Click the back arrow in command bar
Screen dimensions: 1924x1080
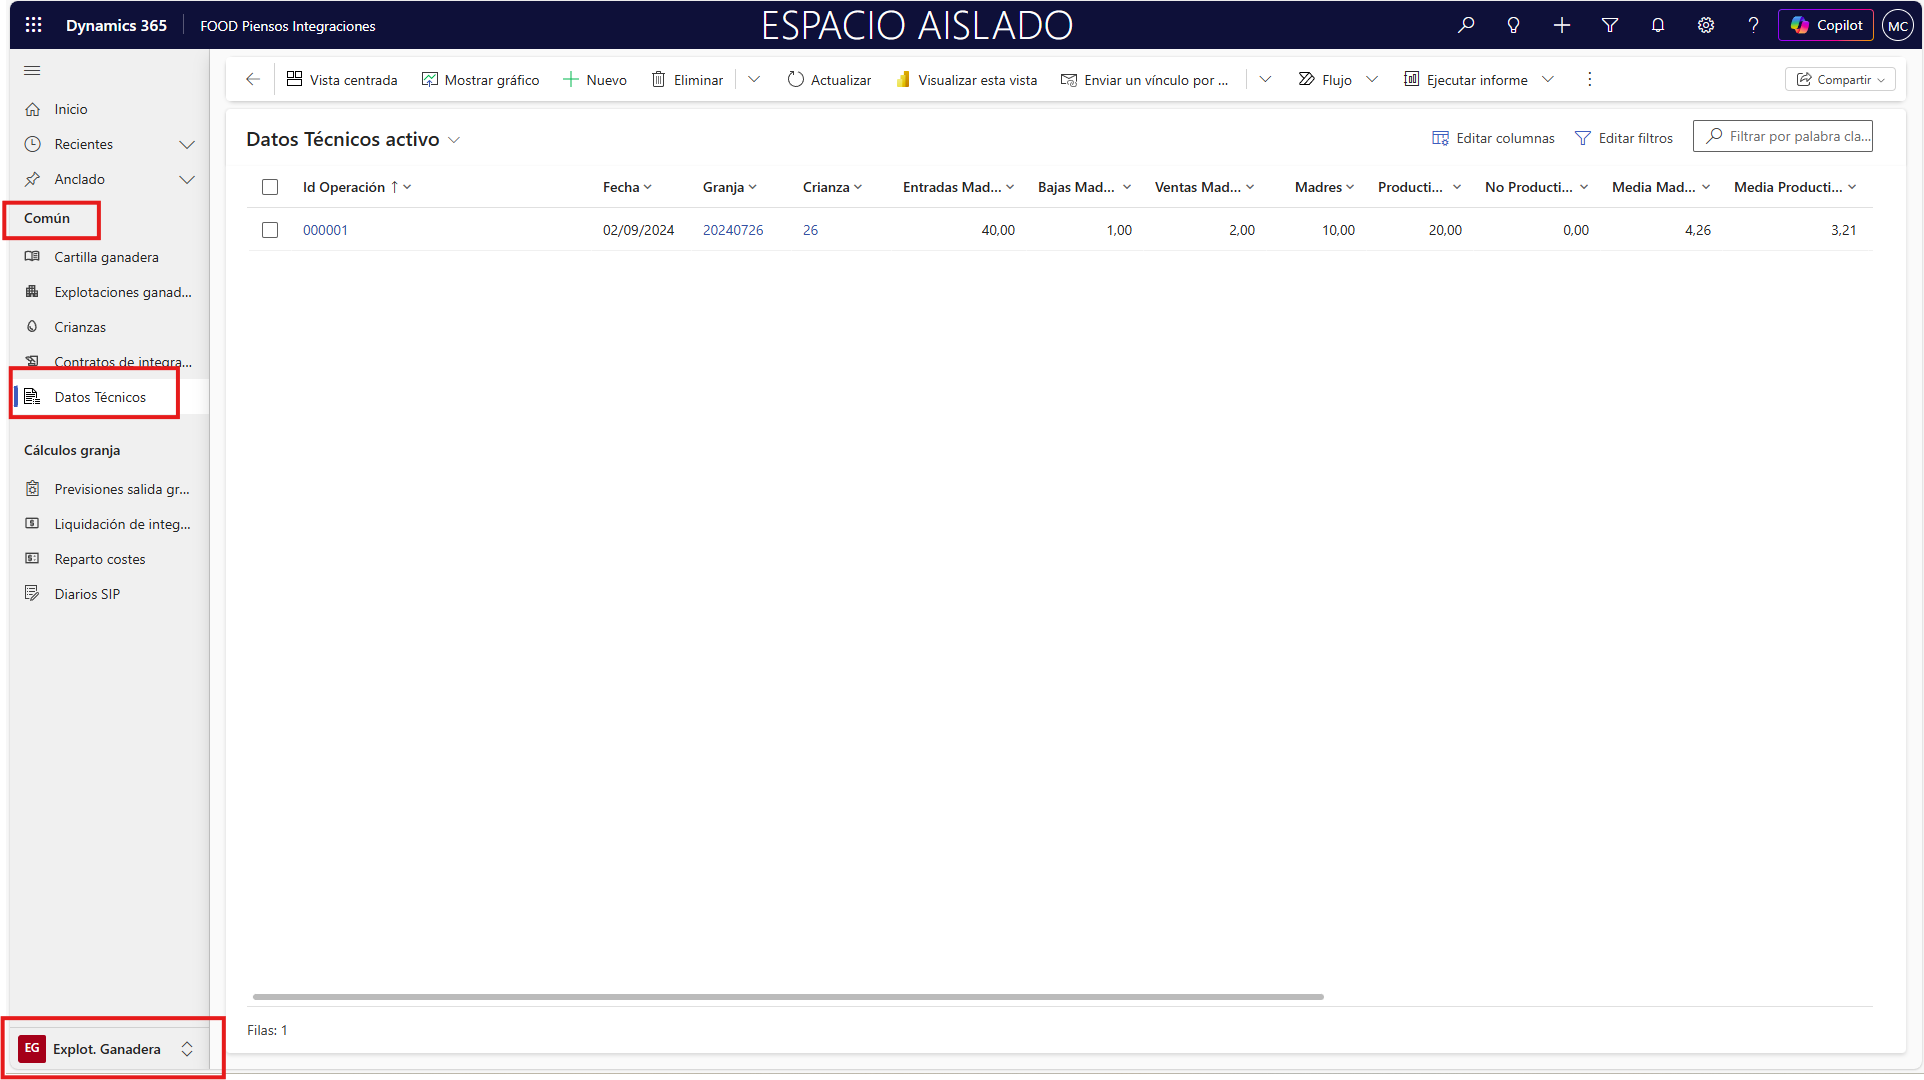253,79
